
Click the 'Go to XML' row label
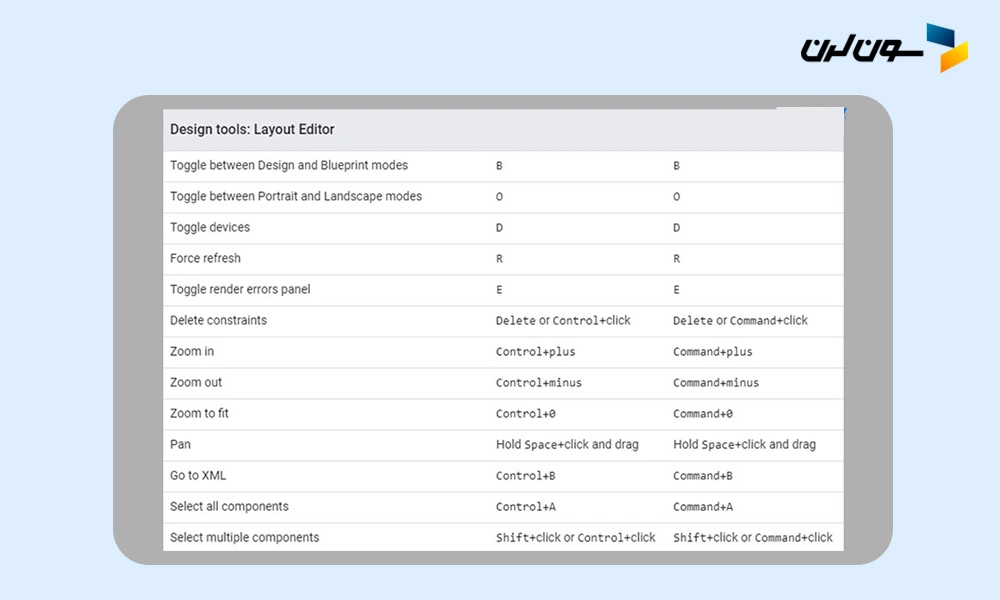click(198, 475)
